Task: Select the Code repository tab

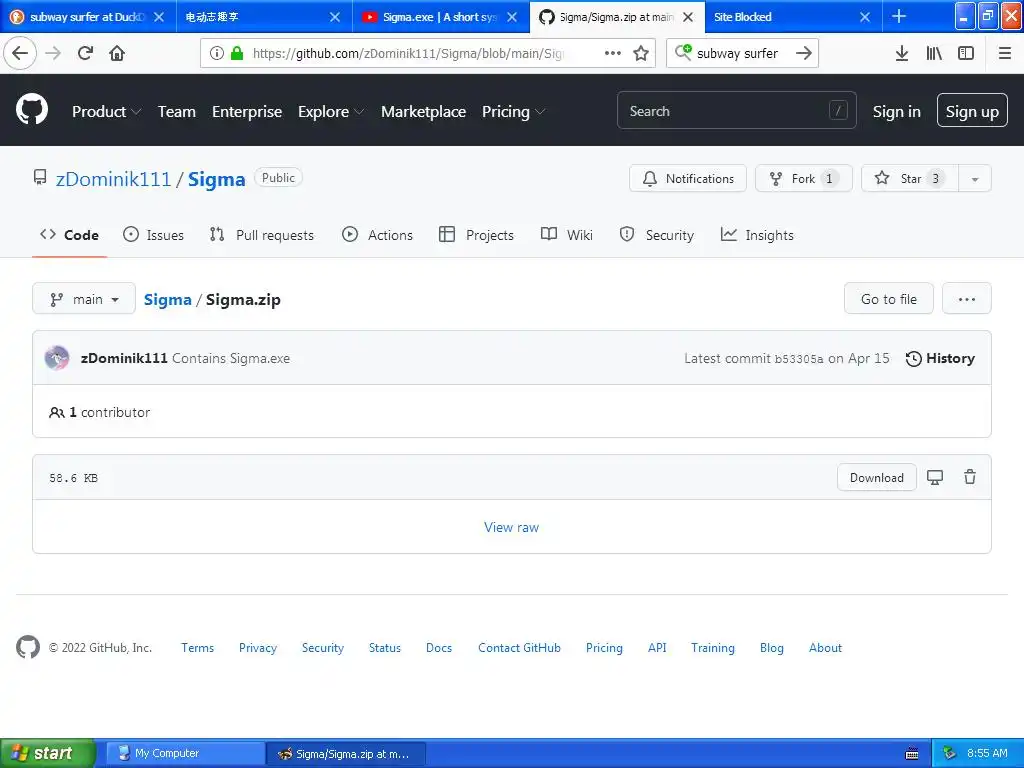Action: point(69,235)
